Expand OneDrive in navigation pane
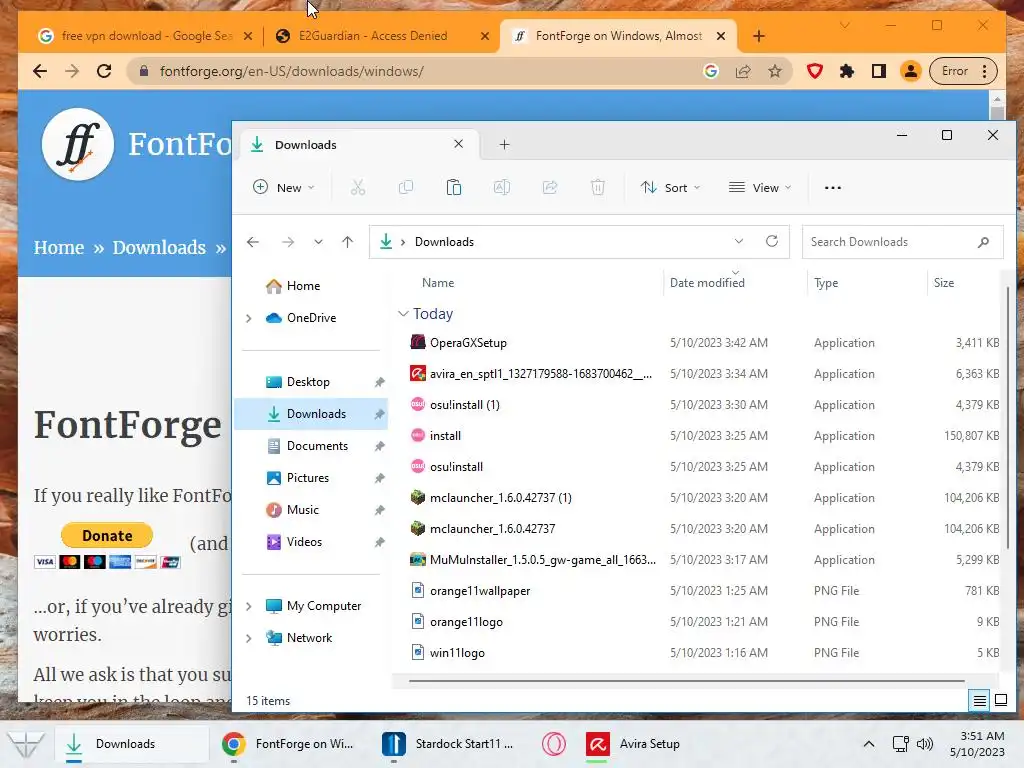Screen dimensions: 1024x768 coord(249,318)
